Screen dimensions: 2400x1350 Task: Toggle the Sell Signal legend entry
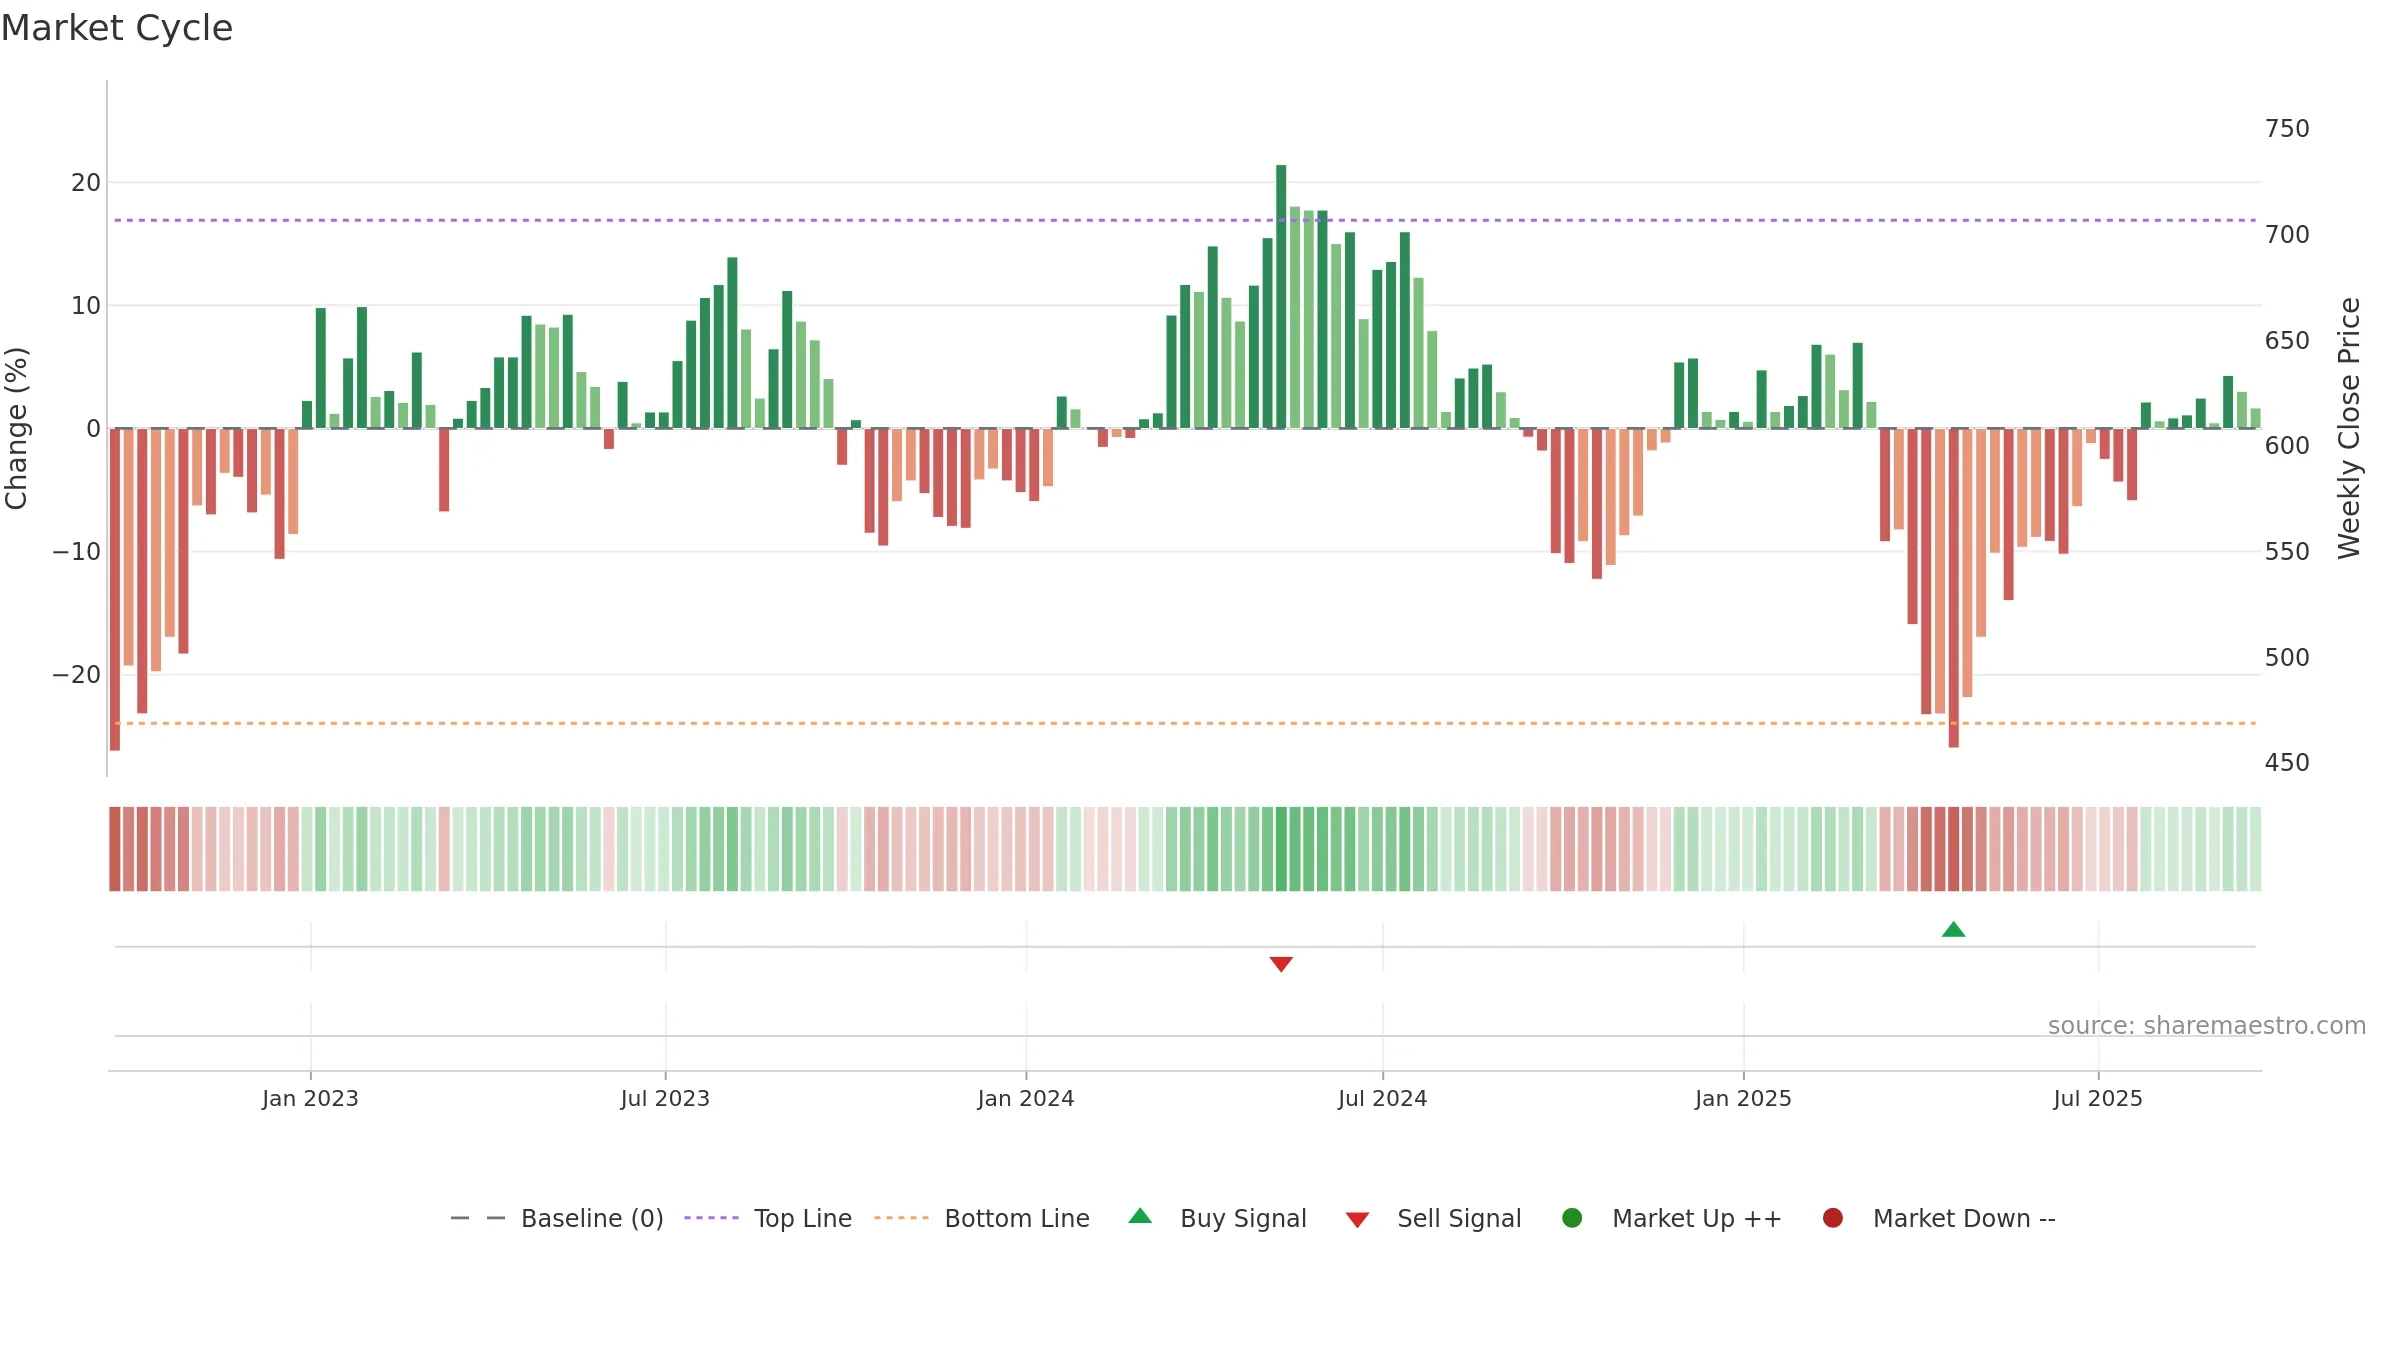click(x=1433, y=1218)
